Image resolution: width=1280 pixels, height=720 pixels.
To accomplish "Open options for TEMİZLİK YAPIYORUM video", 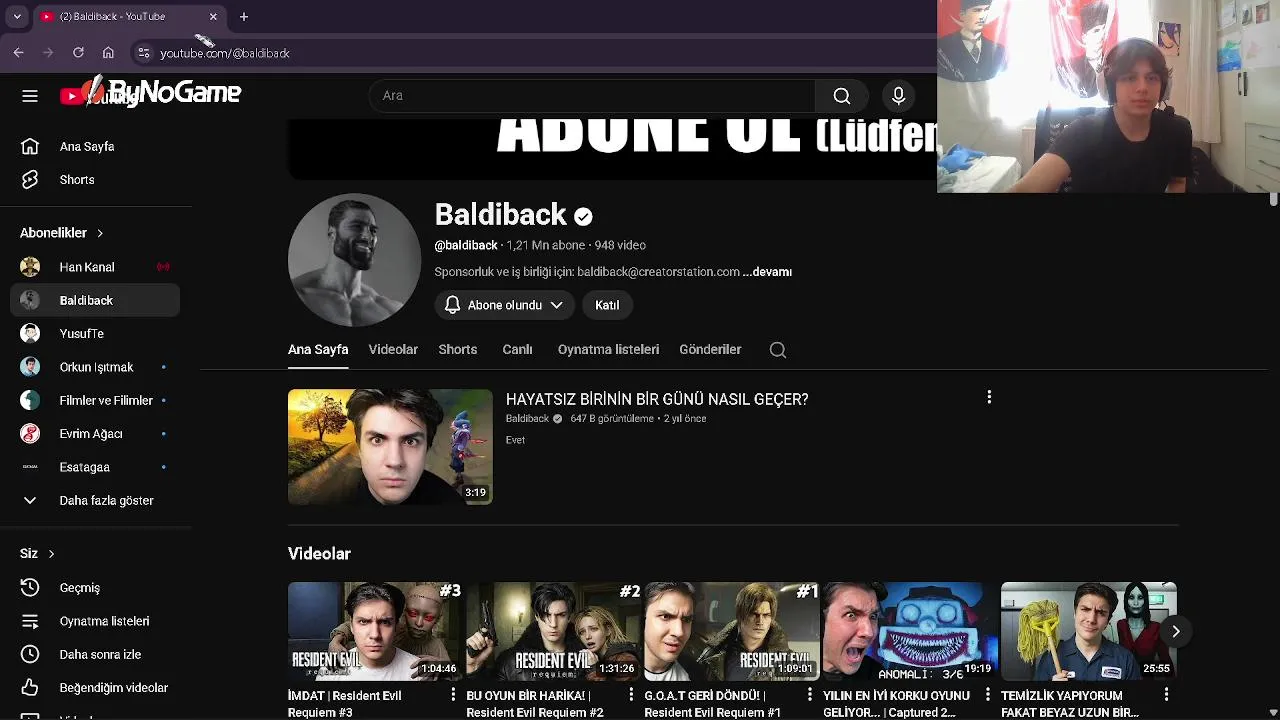I will coord(1166,694).
